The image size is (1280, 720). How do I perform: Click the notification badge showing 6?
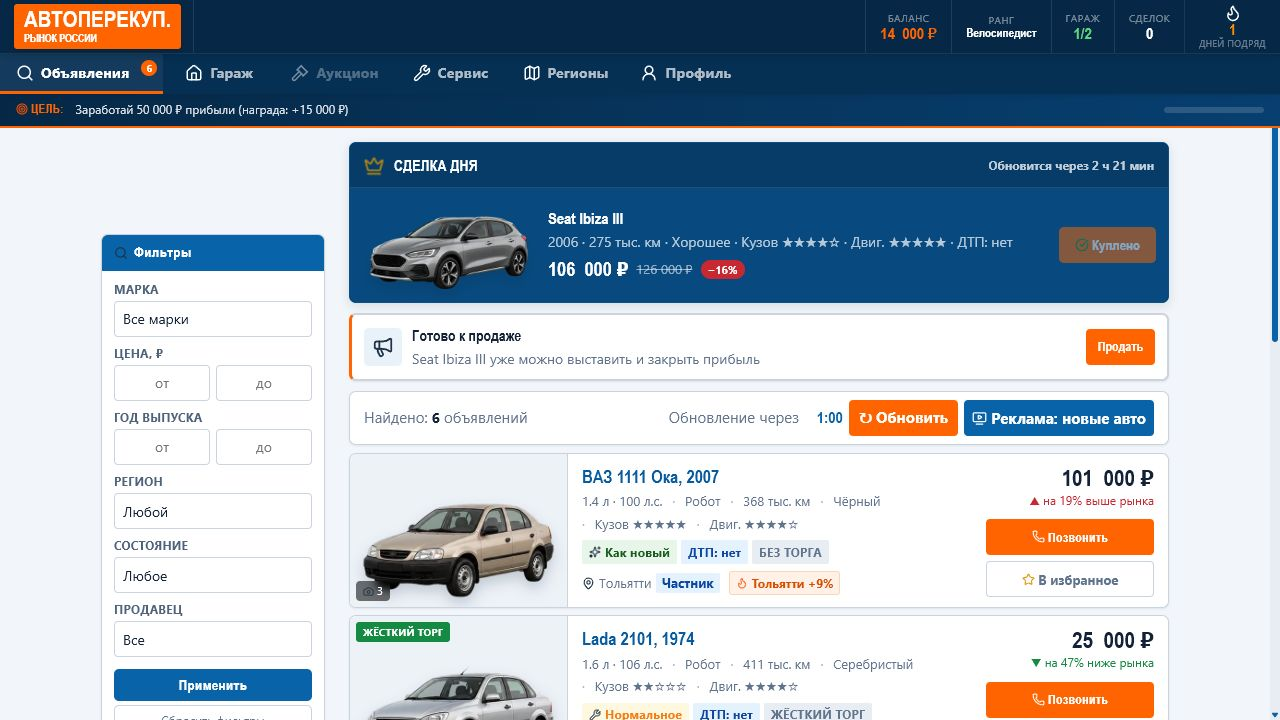[149, 68]
